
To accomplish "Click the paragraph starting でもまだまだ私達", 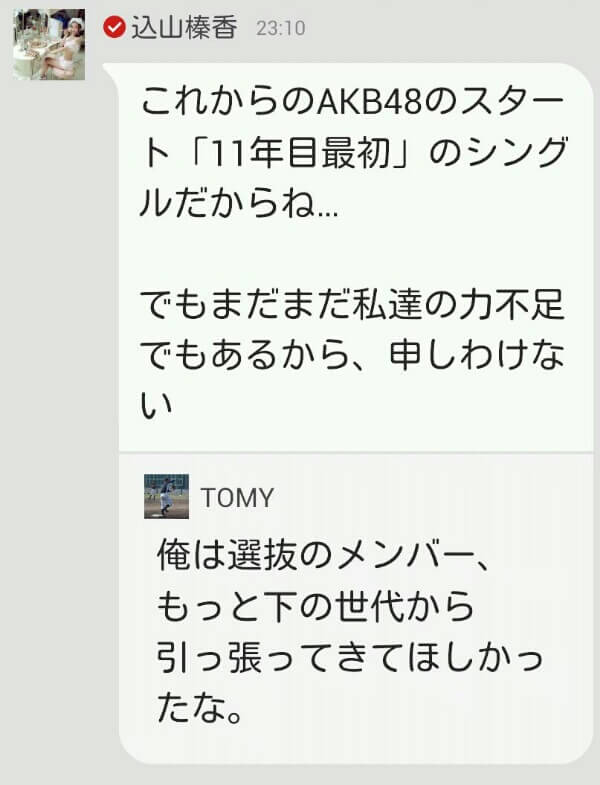I will point(352,354).
